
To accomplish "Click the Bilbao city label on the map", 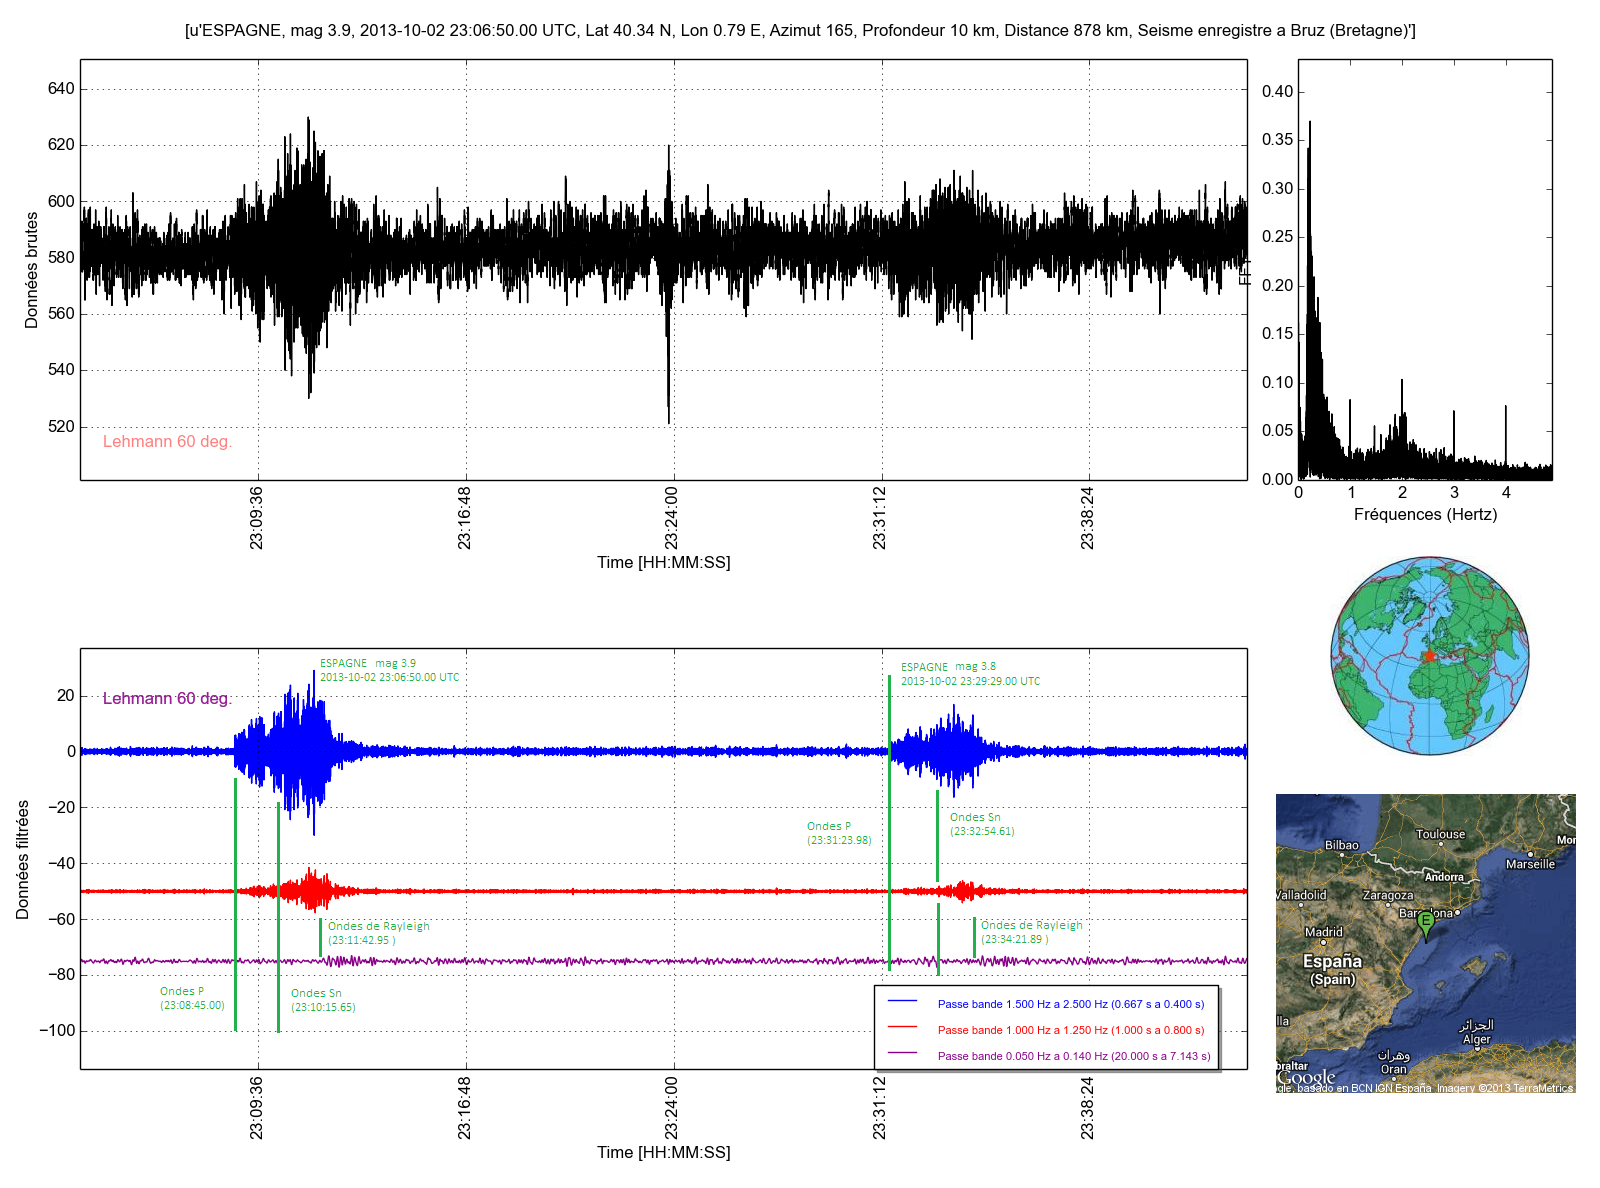I will coord(1341,845).
